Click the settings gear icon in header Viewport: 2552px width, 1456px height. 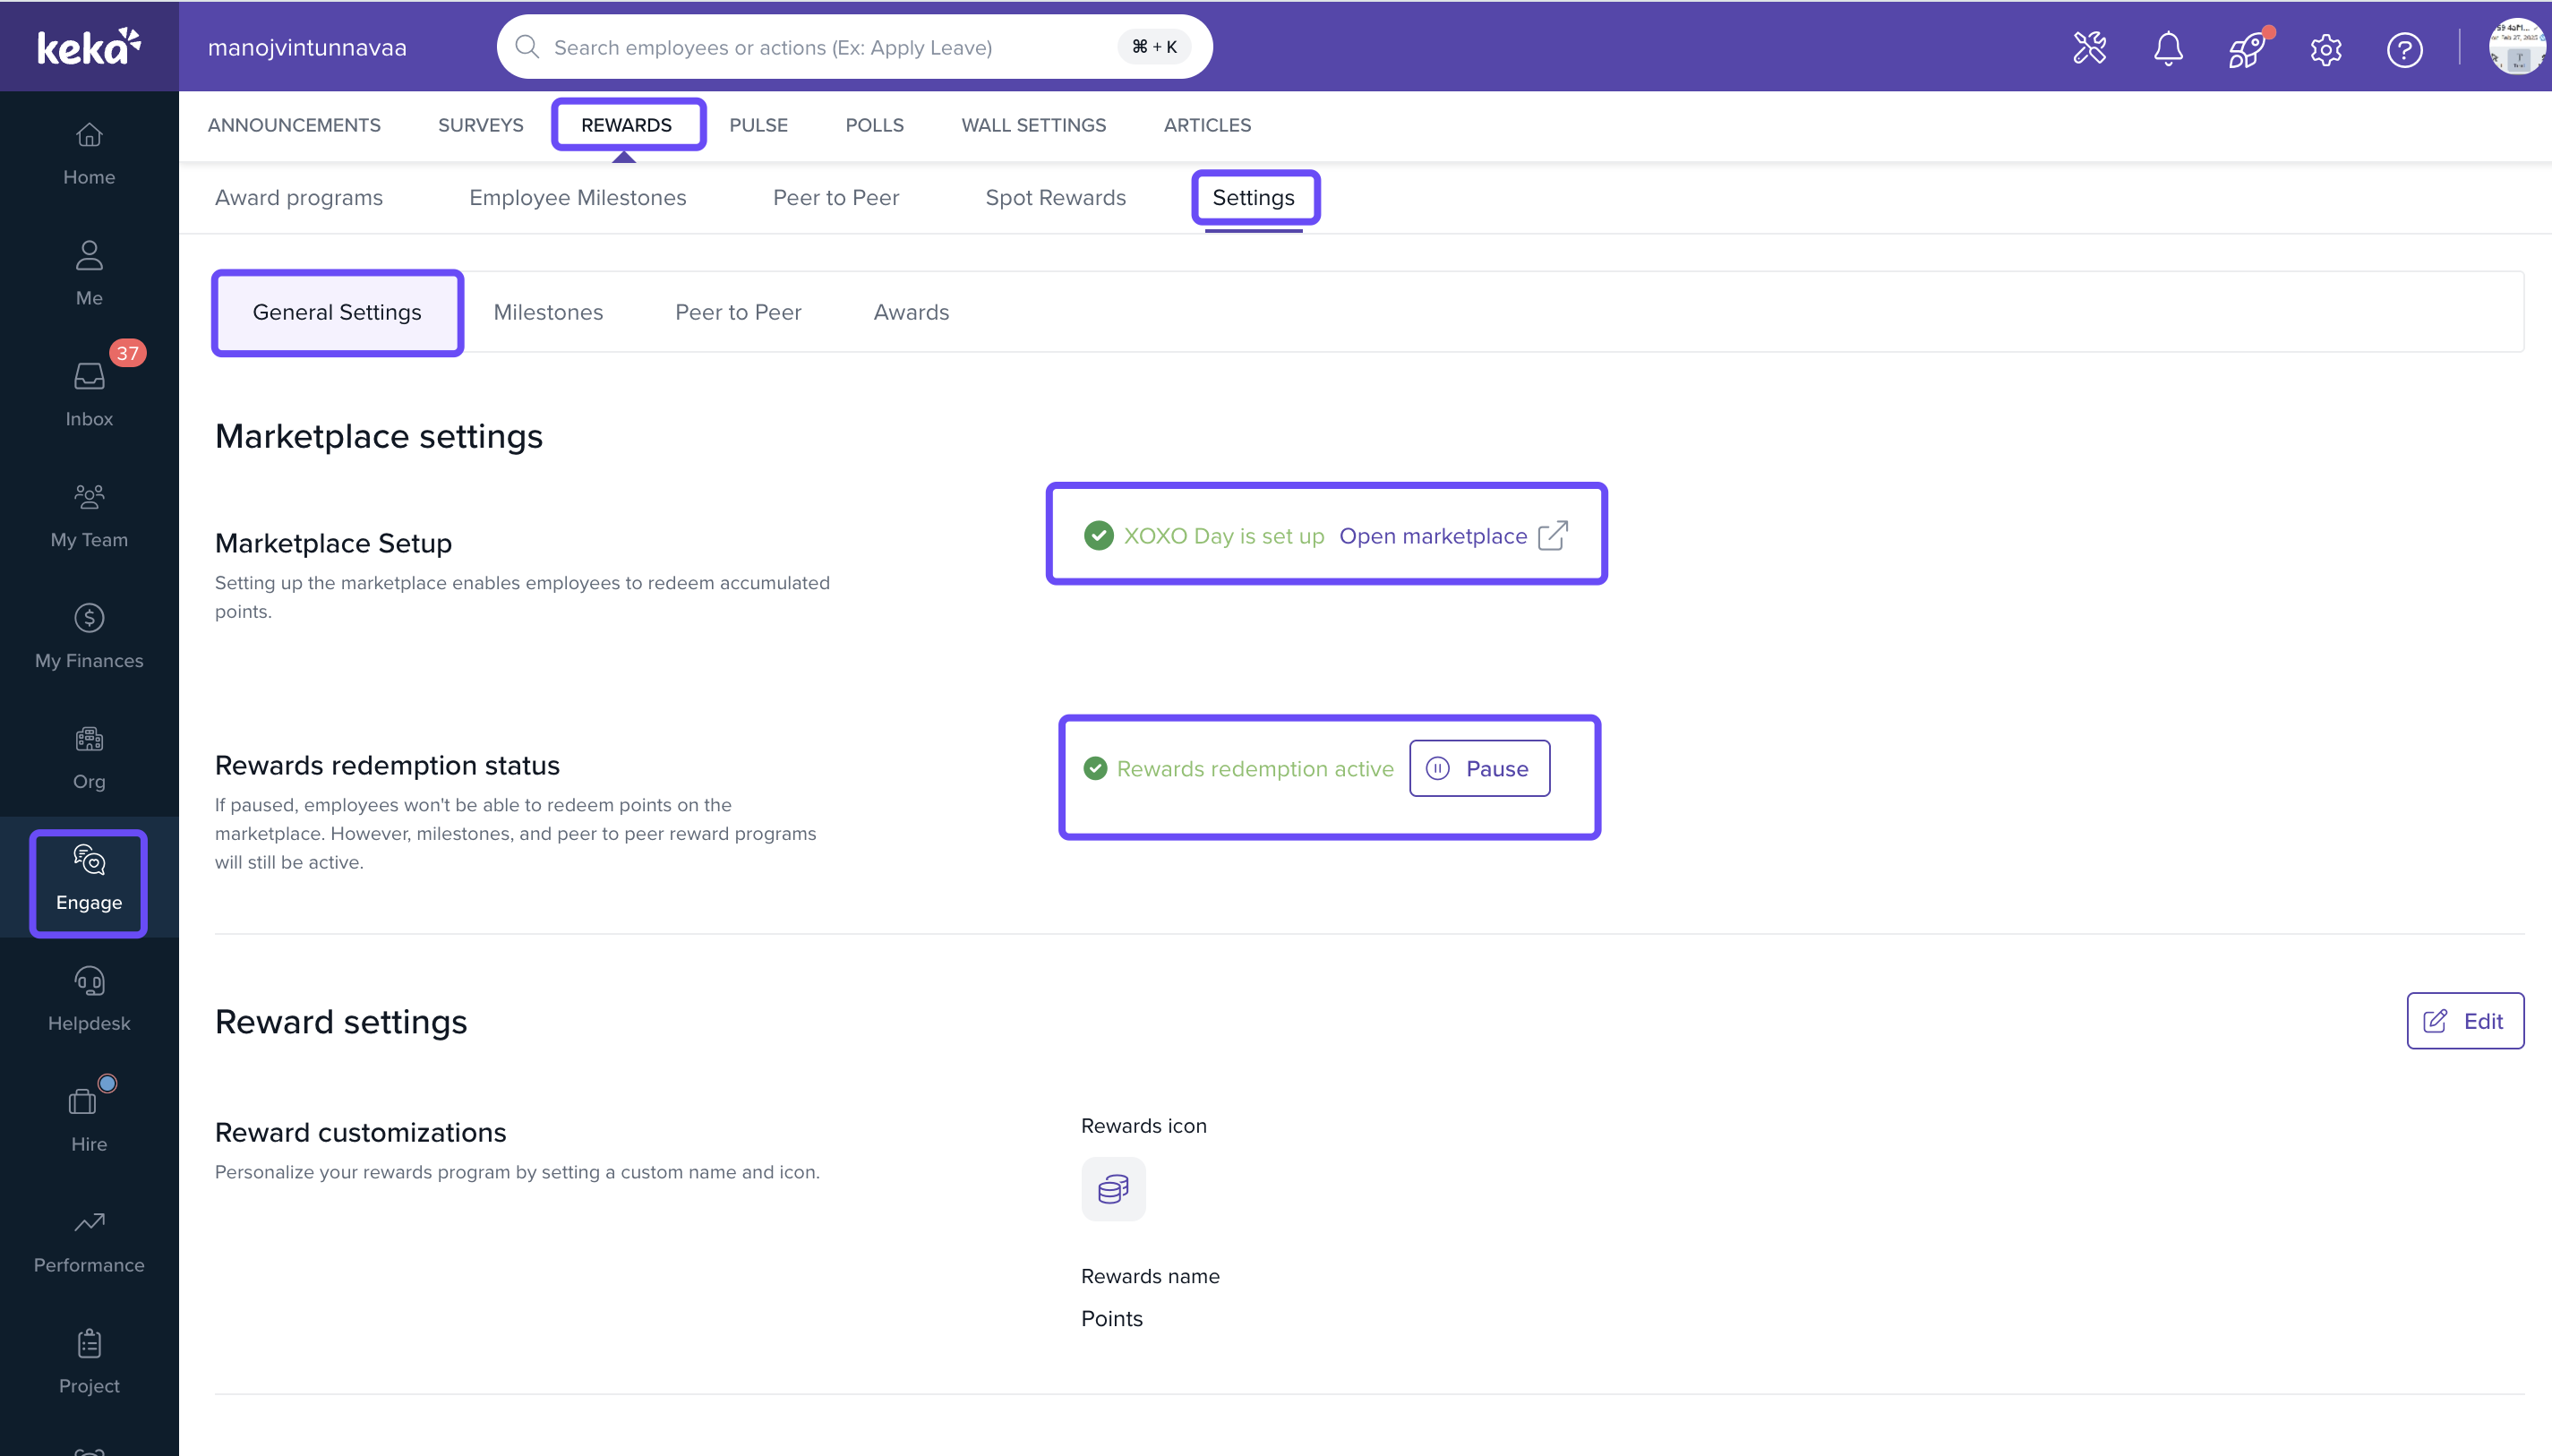[2325, 48]
